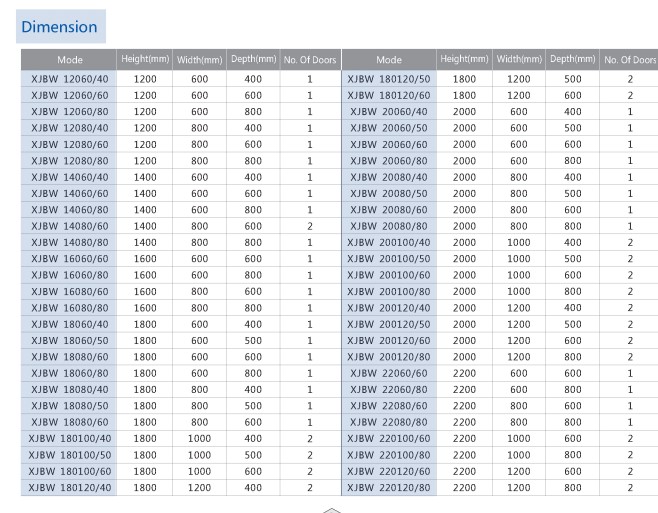Select the XJBW 14080/60 model cell

pos(69,226)
